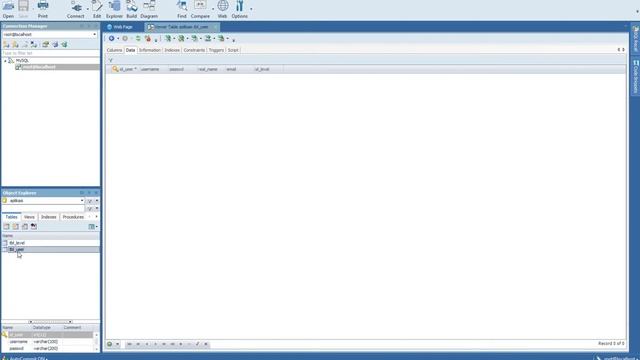Select the root@localhost connection tree item

click(39, 67)
